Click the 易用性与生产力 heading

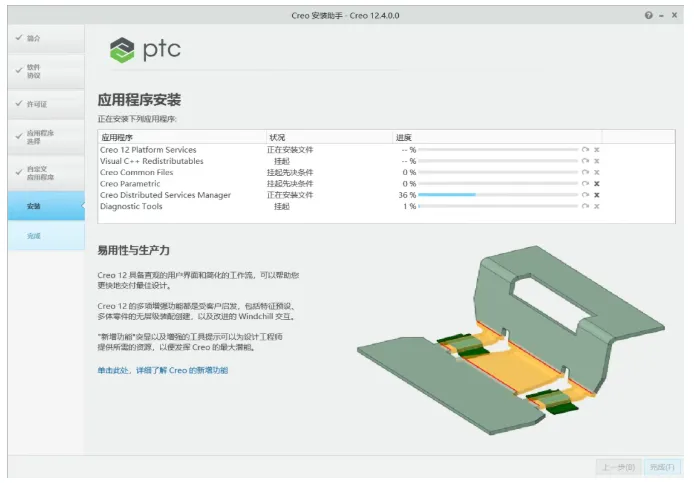pyautogui.click(x=134, y=250)
